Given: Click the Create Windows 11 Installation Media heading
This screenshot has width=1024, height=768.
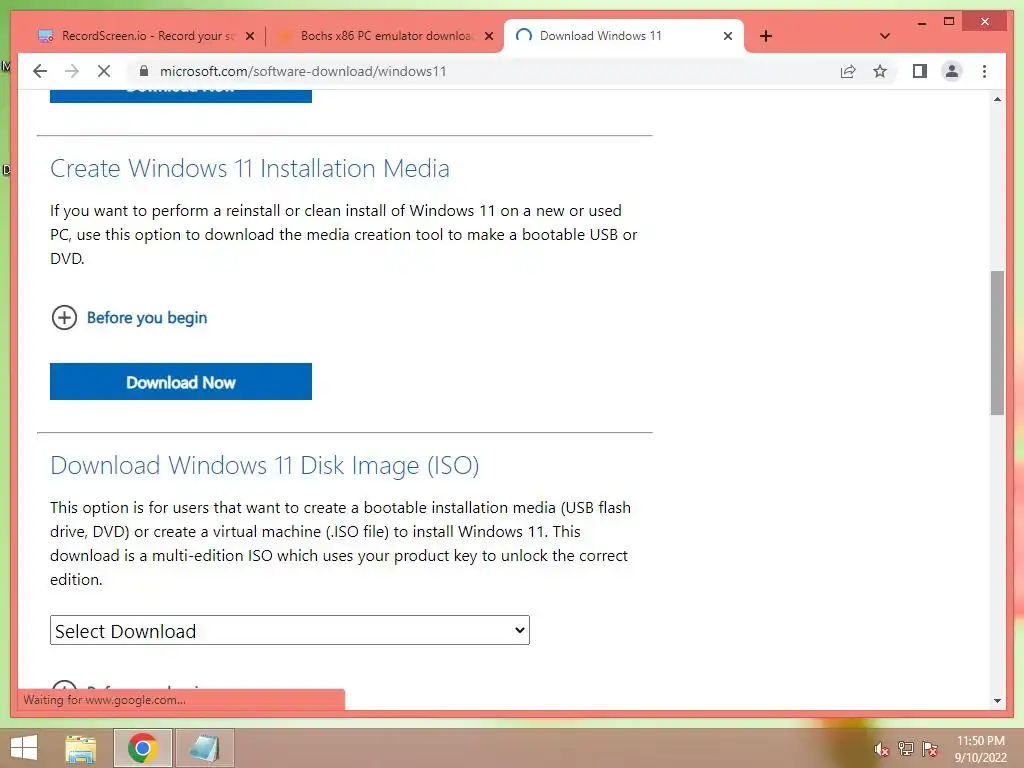Looking at the screenshot, I should [x=249, y=168].
